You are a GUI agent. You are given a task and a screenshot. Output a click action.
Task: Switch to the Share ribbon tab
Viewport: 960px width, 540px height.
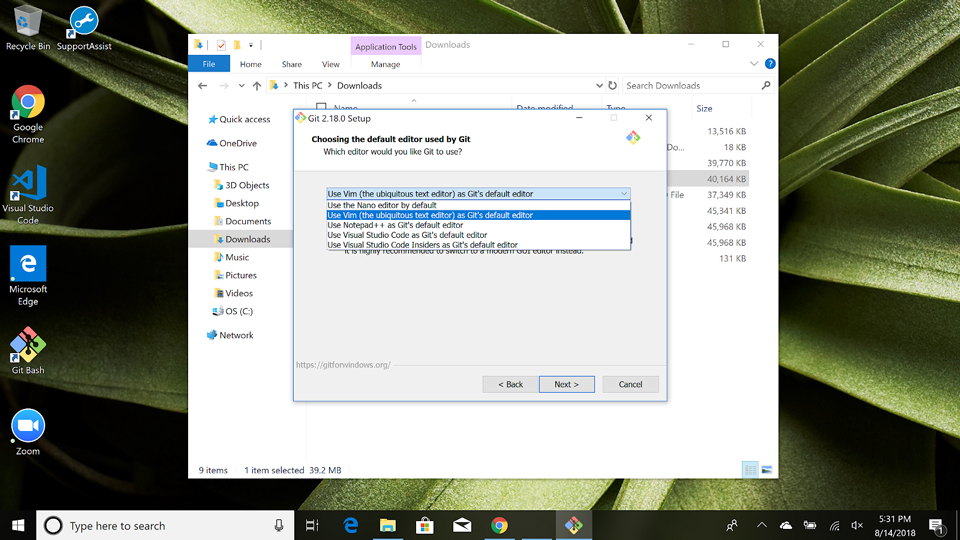pyautogui.click(x=291, y=64)
